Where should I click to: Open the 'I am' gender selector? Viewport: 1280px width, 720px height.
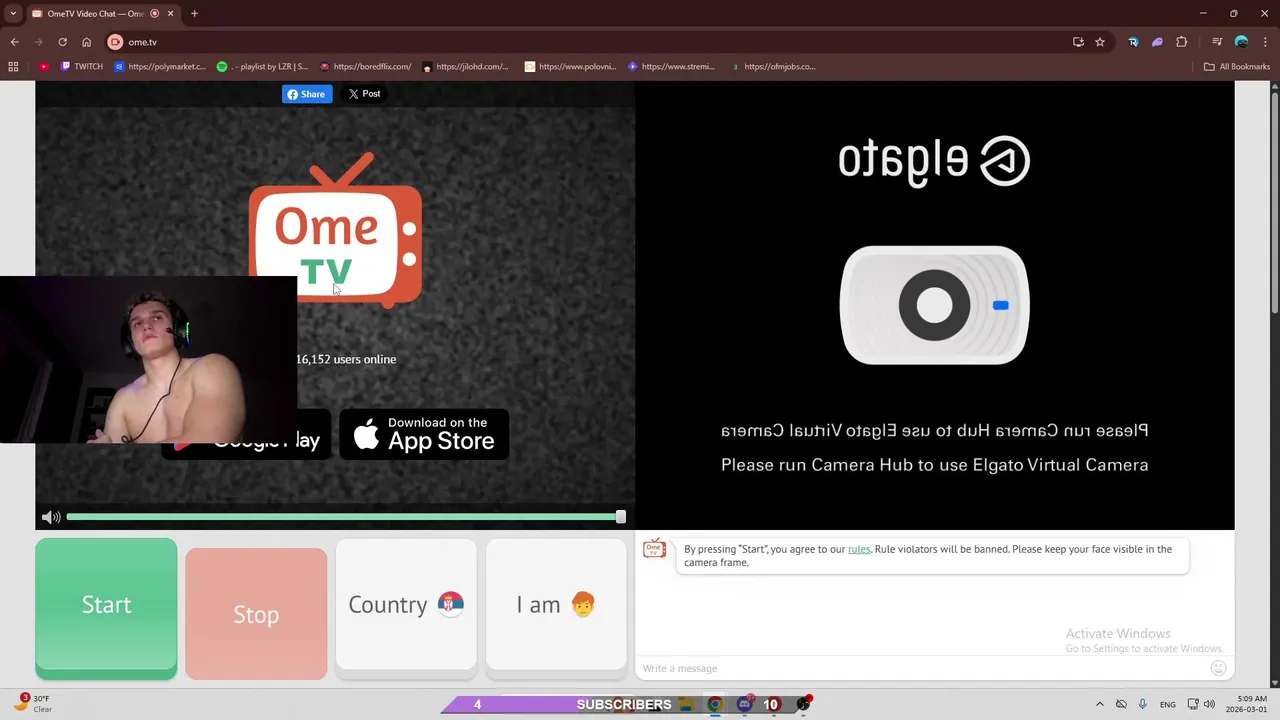556,605
